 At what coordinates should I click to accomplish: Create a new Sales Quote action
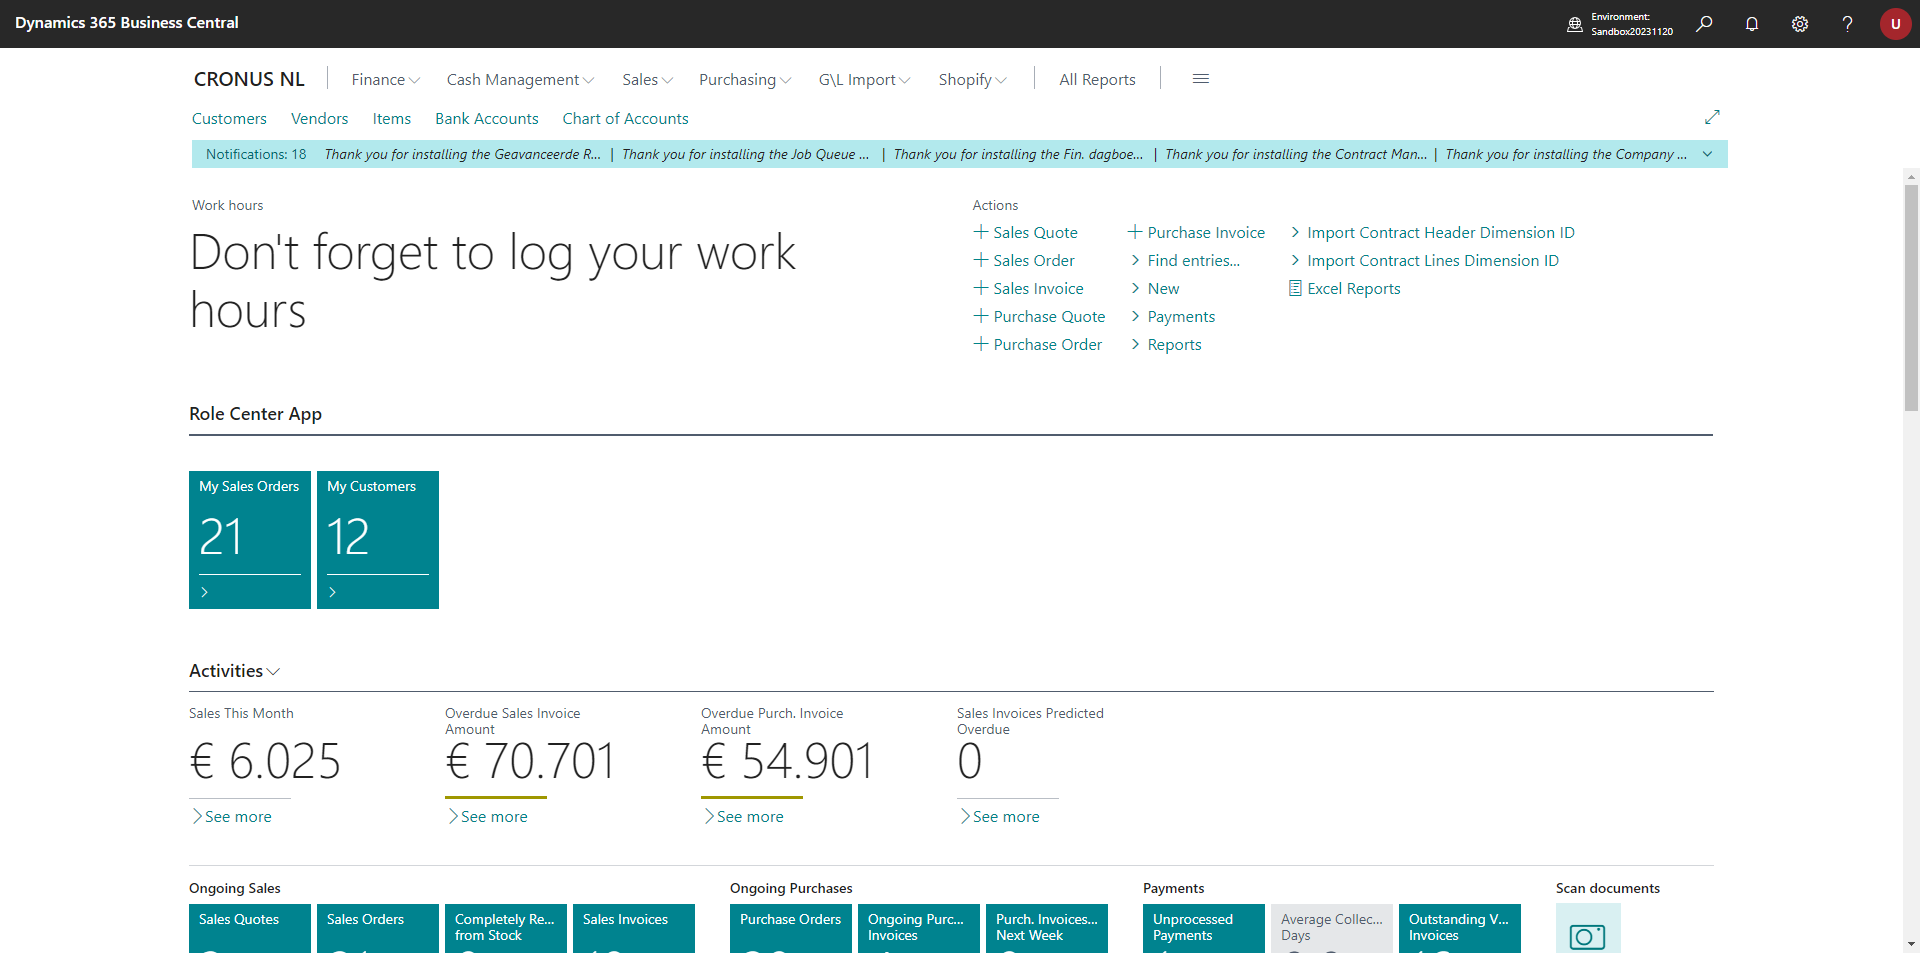click(1026, 233)
